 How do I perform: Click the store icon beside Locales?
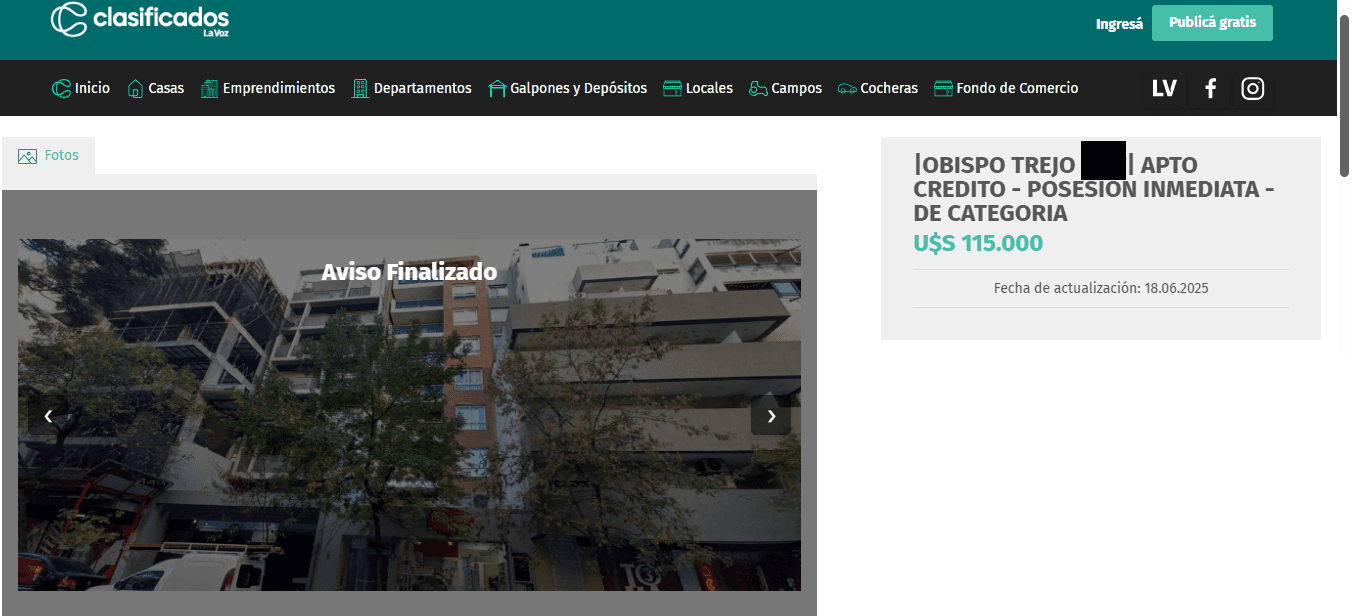coord(672,89)
